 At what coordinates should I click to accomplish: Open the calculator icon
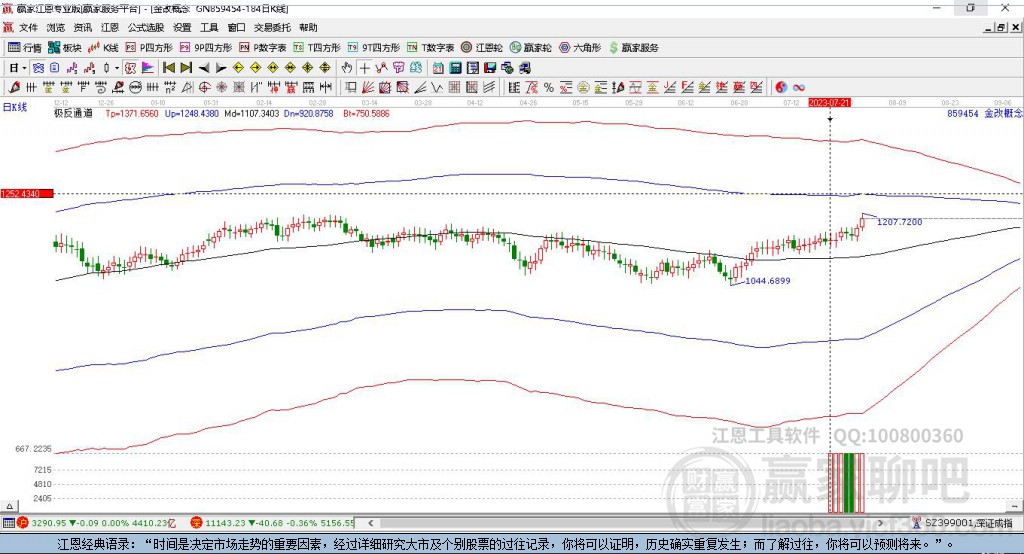point(455,68)
